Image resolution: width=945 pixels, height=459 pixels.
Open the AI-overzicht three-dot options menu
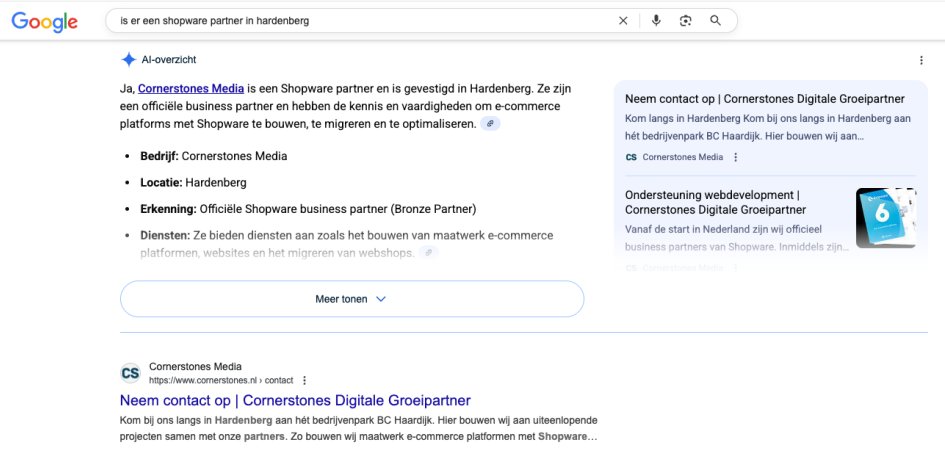(x=921, y=60)
